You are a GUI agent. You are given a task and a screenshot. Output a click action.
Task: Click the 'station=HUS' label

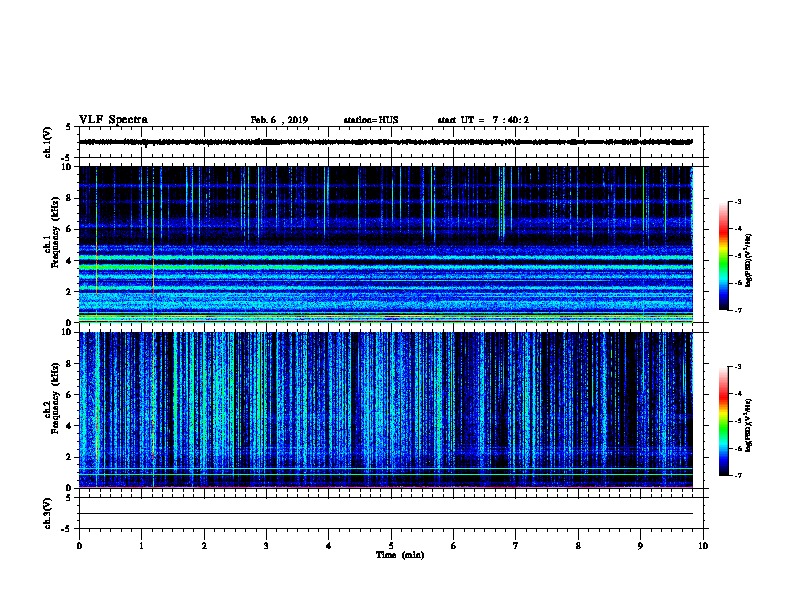coord(371,120)
